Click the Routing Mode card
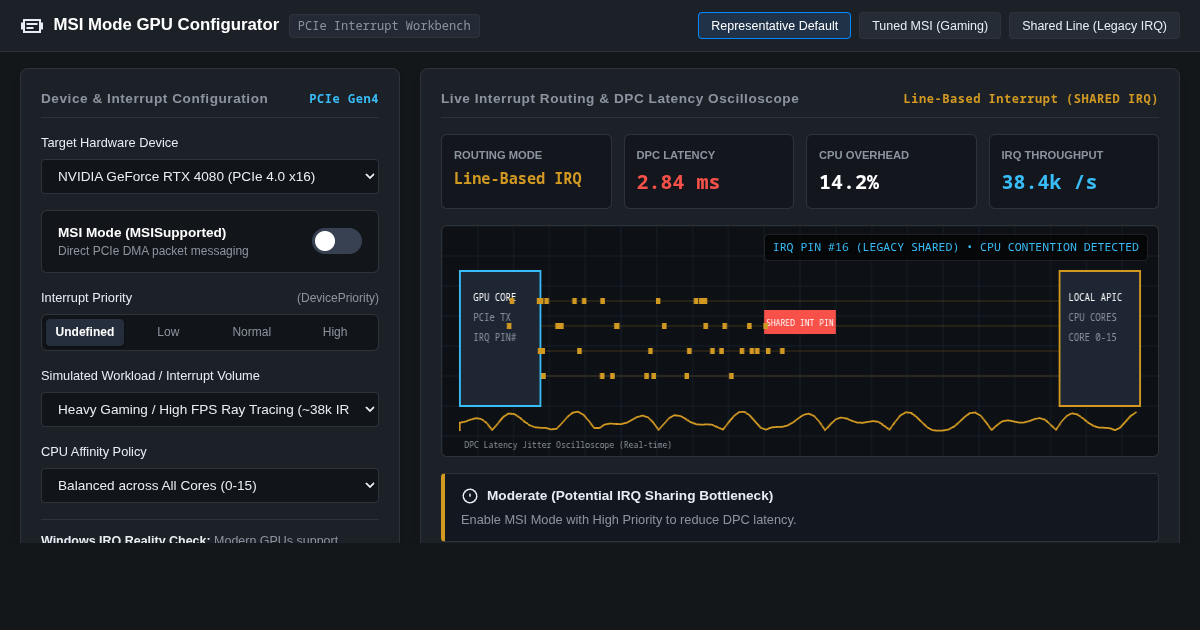1200x630 pixels. click(x=526, y=172)
